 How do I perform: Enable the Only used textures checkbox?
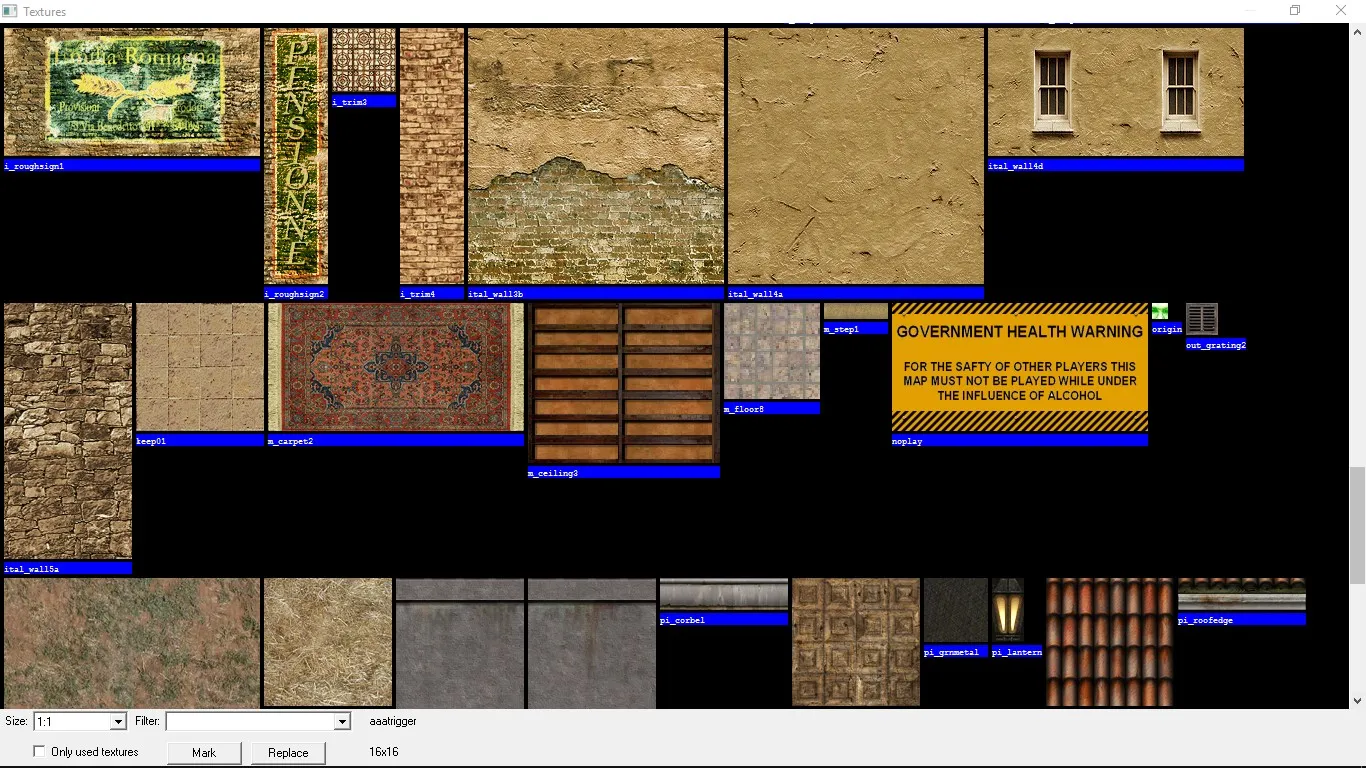(40, 751)
